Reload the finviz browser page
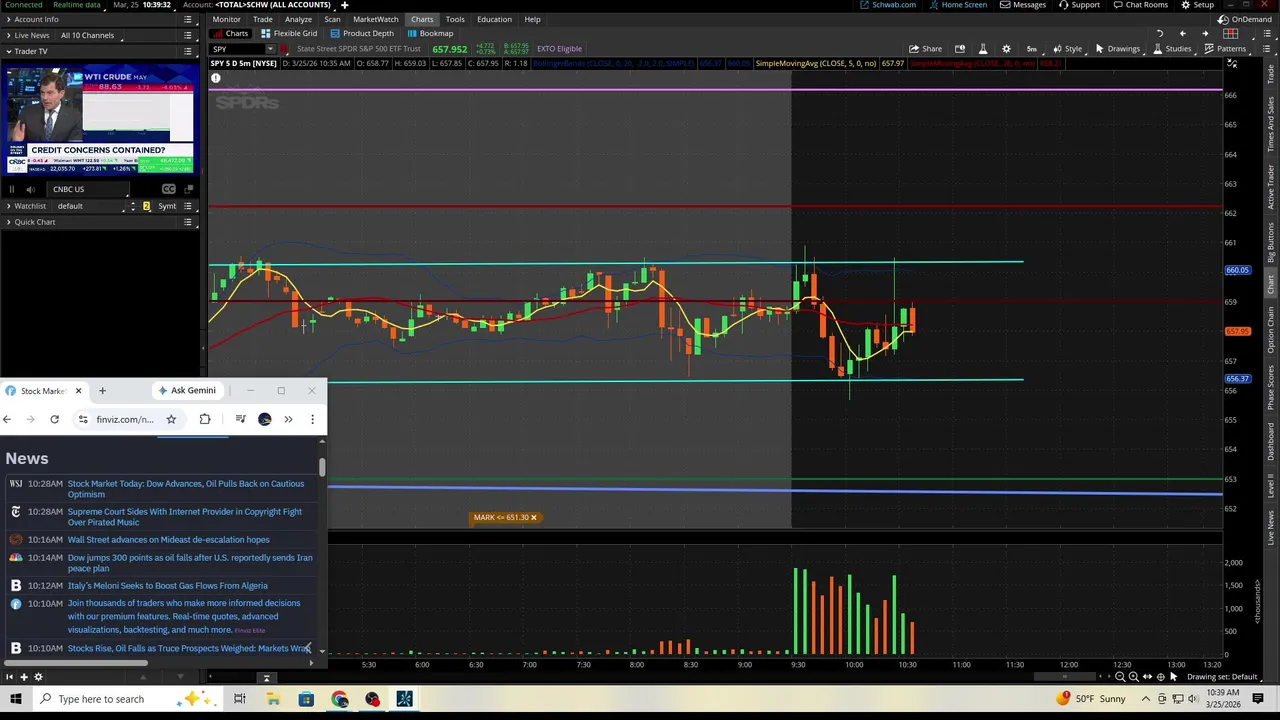Screen dimensions: 1280x720 click(x=54, y=419)
